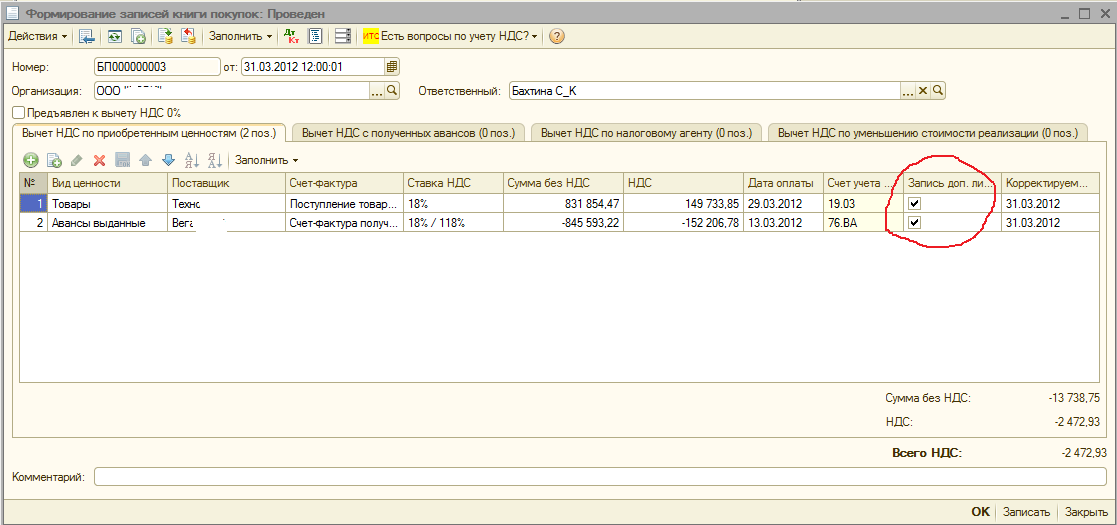This screenshot has height=525, width=1117.
Task: Click the Записать button
Action: (x=1027, y=512)
